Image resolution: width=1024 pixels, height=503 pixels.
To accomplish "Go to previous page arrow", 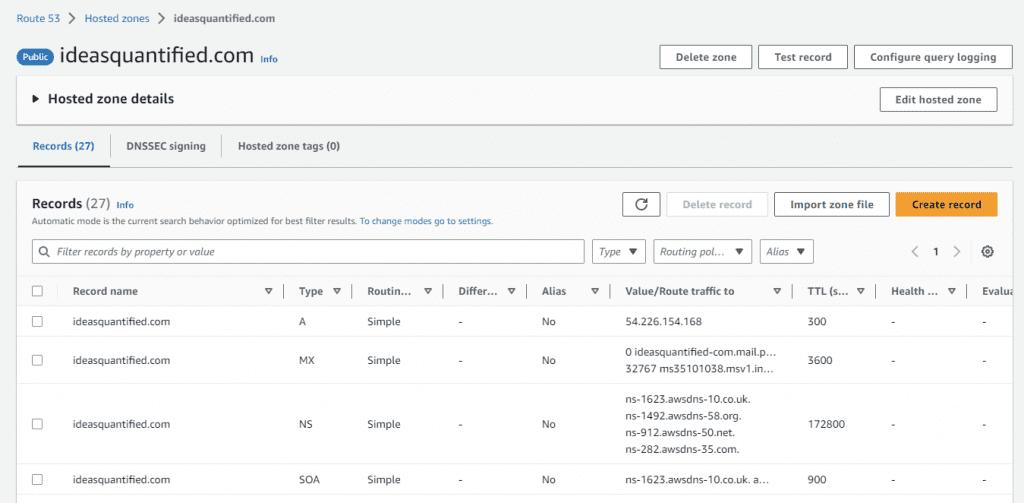I will (x=915, y=252).
